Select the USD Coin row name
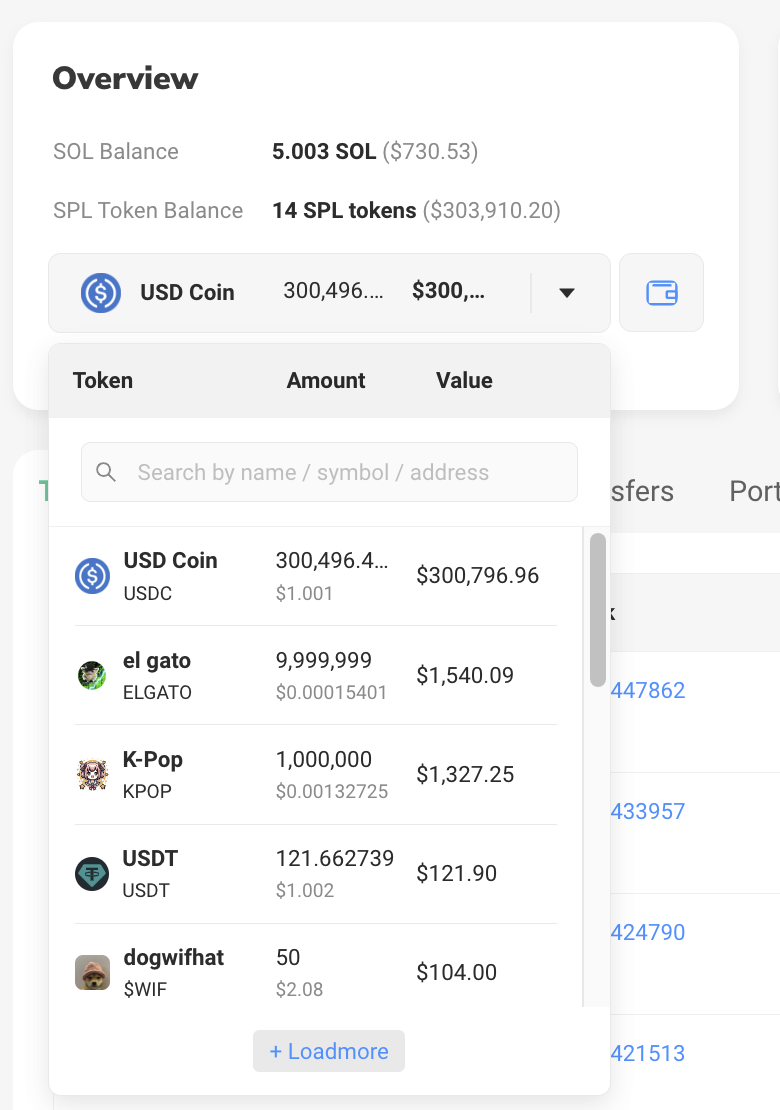The width and height of the screenshot is (780, 1110). pos(171,560)
